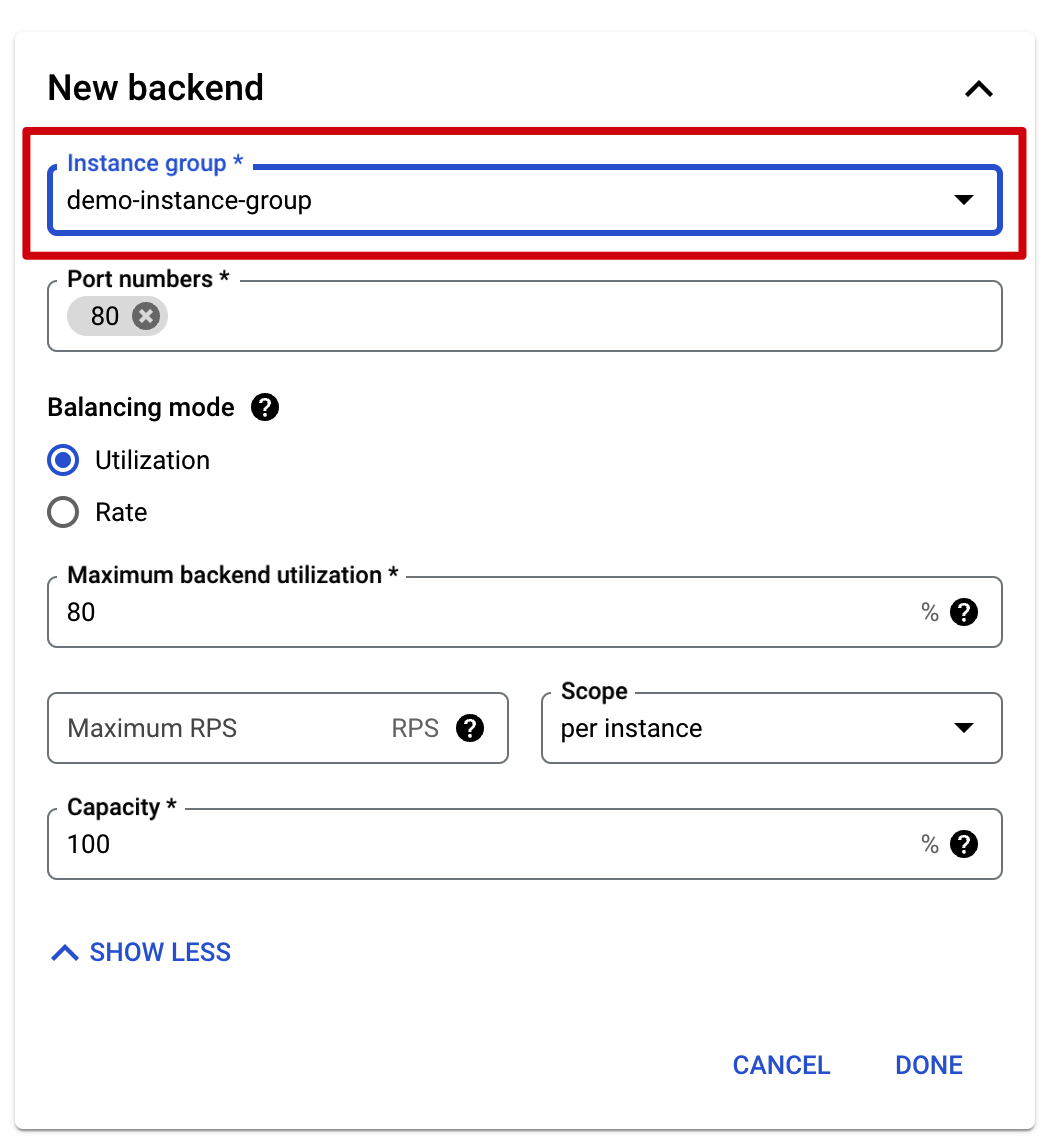Click into the Capacity field

pos(480,844)
